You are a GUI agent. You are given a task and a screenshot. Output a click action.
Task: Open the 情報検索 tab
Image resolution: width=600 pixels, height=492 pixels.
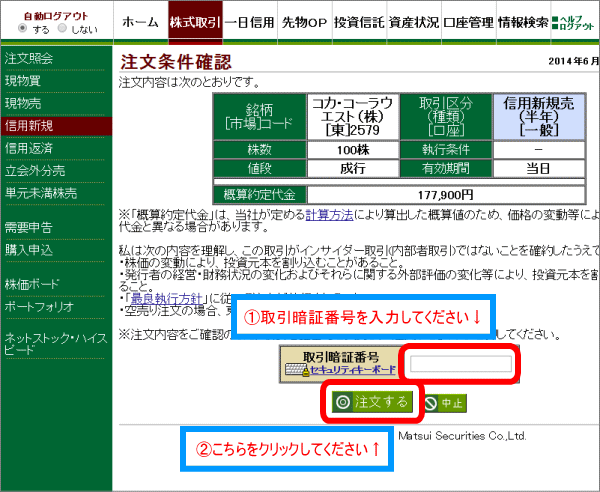coord(523,23)
